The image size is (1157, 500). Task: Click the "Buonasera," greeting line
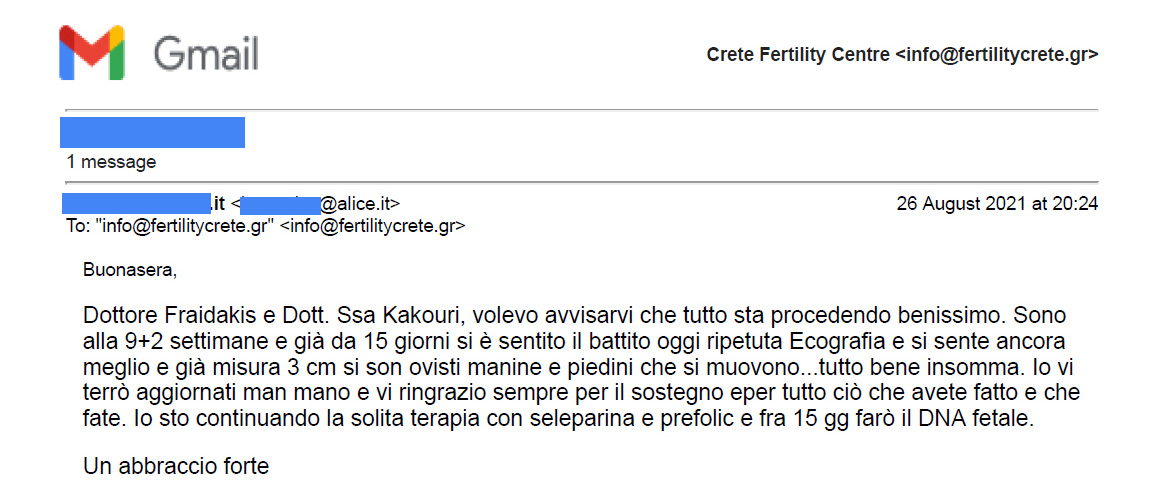(131, 271)
